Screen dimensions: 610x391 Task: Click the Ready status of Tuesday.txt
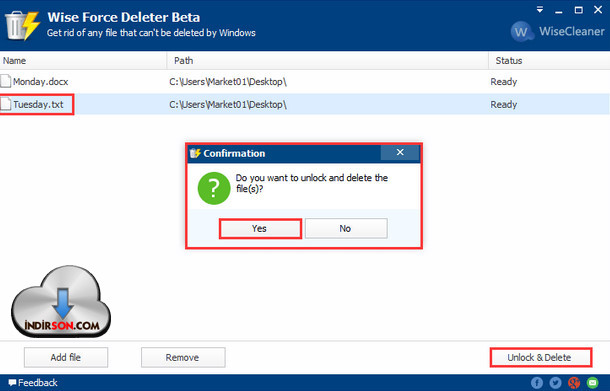click(504, 104)
